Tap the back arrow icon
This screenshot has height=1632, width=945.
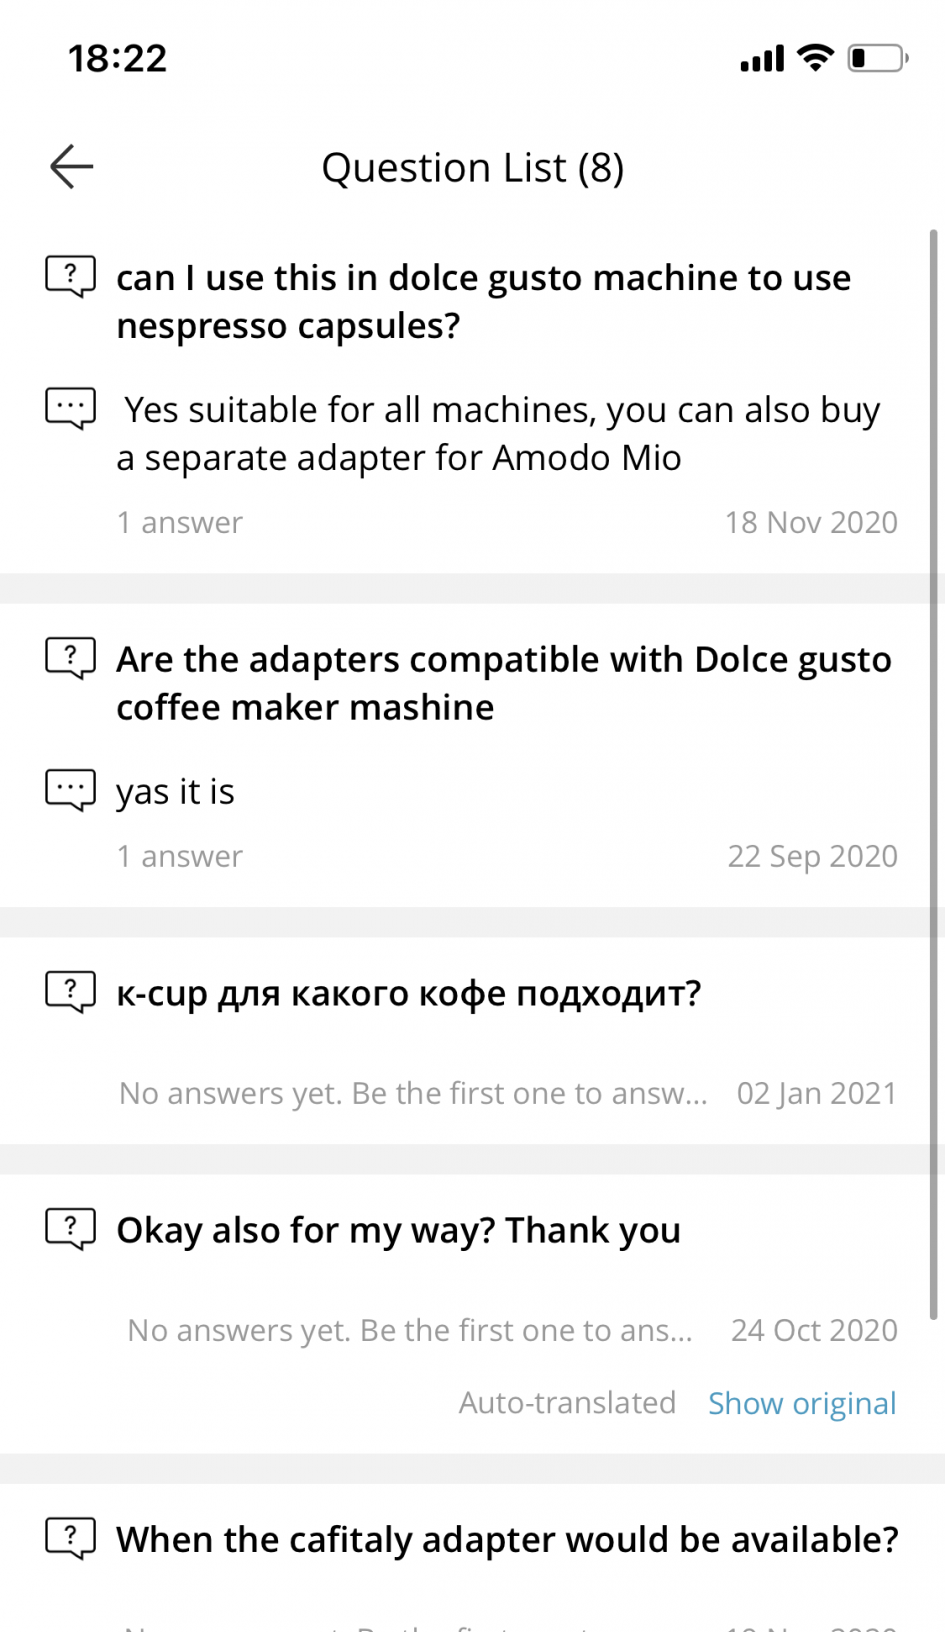point(72,166)
